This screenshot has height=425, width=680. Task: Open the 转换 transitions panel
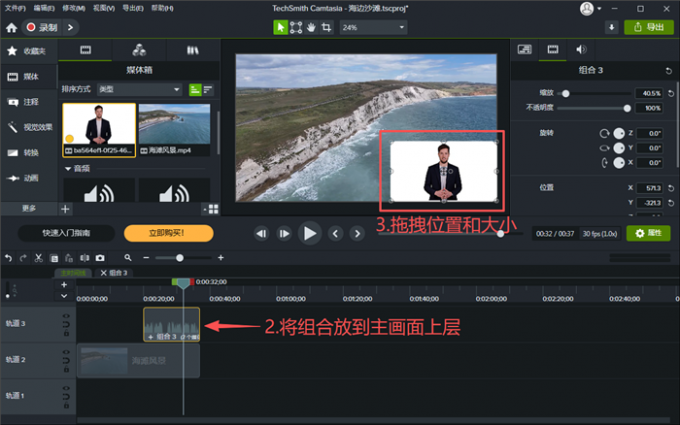(28, 153)
